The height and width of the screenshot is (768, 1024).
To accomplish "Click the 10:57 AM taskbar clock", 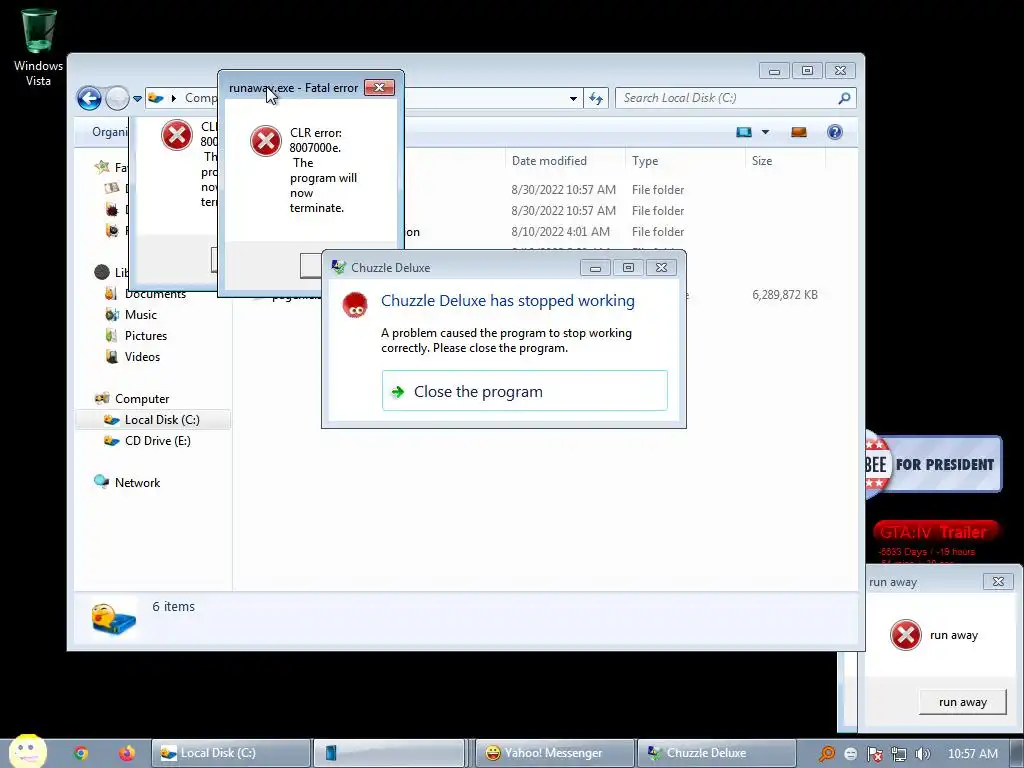I will coord(972,754).
